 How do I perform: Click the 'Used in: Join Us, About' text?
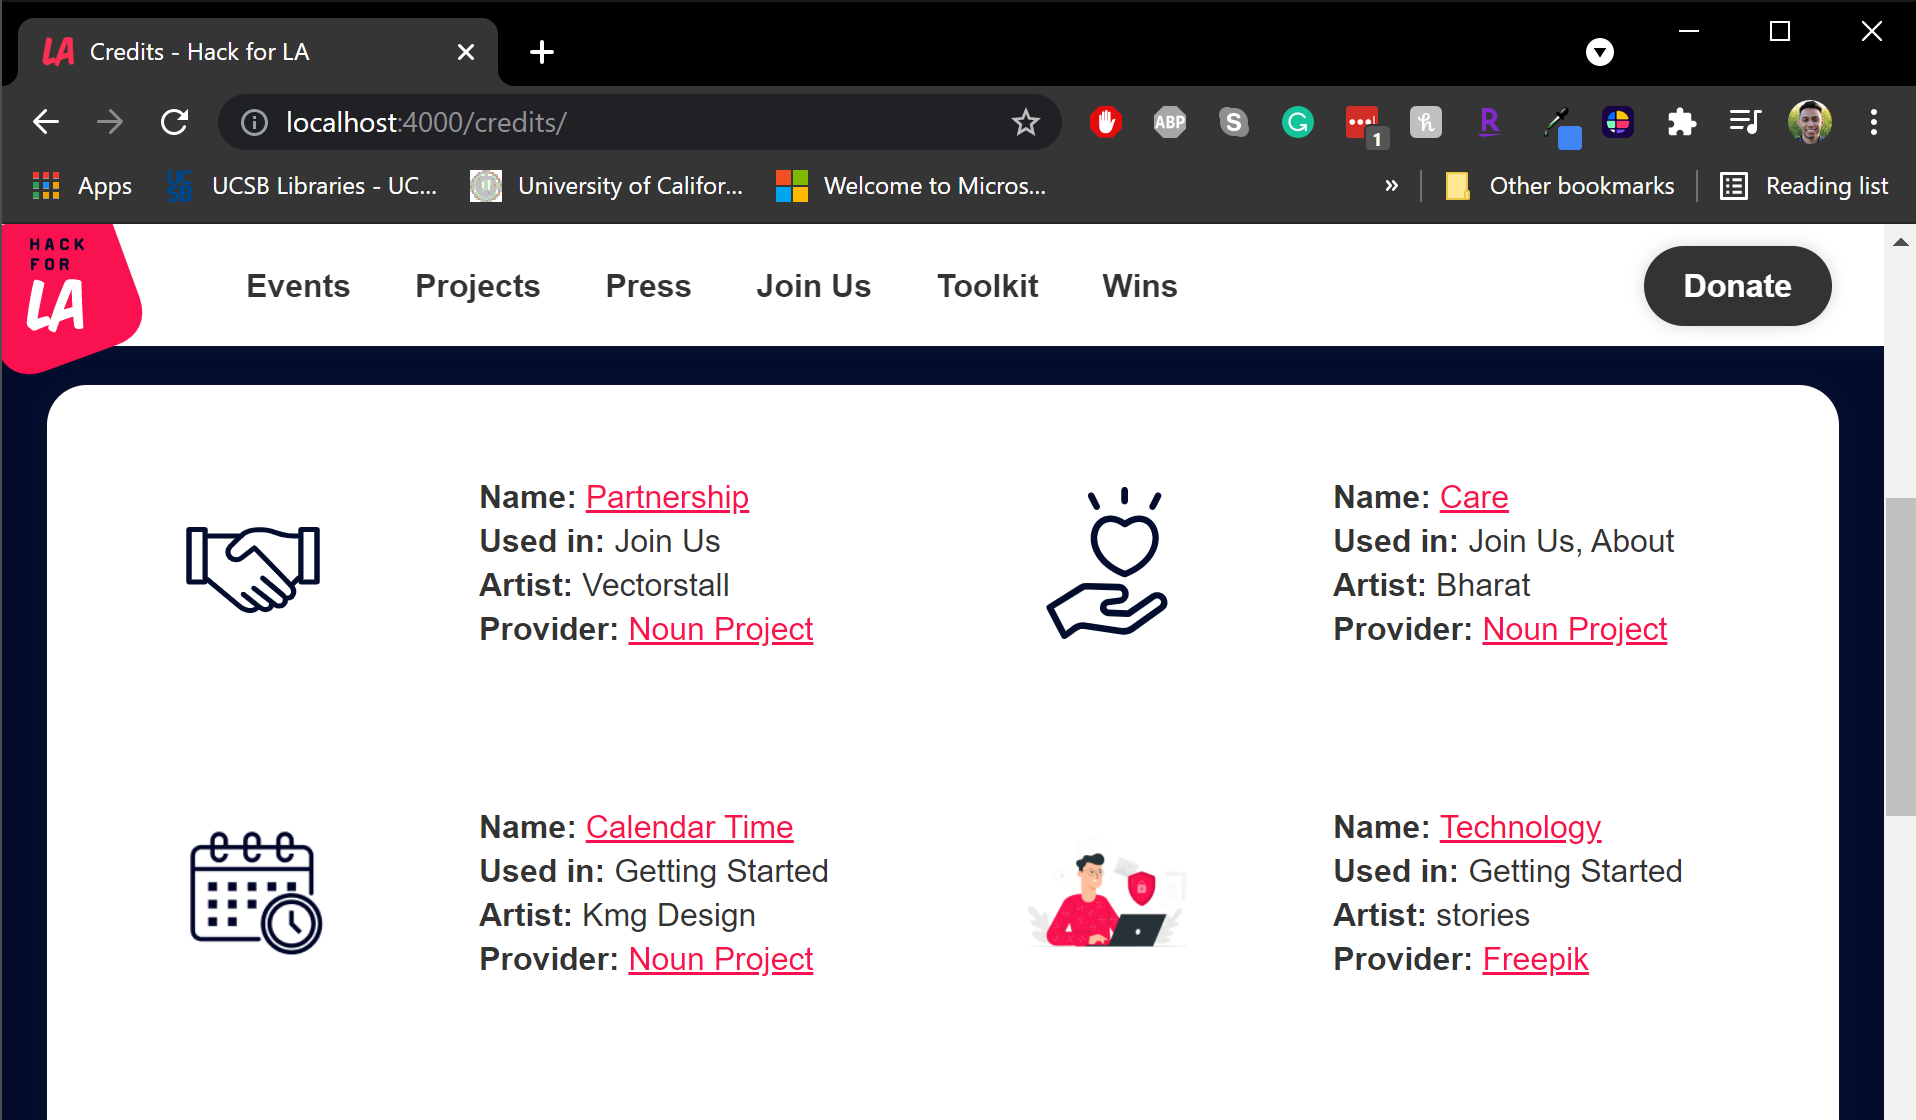click(x=1503, y=541)
